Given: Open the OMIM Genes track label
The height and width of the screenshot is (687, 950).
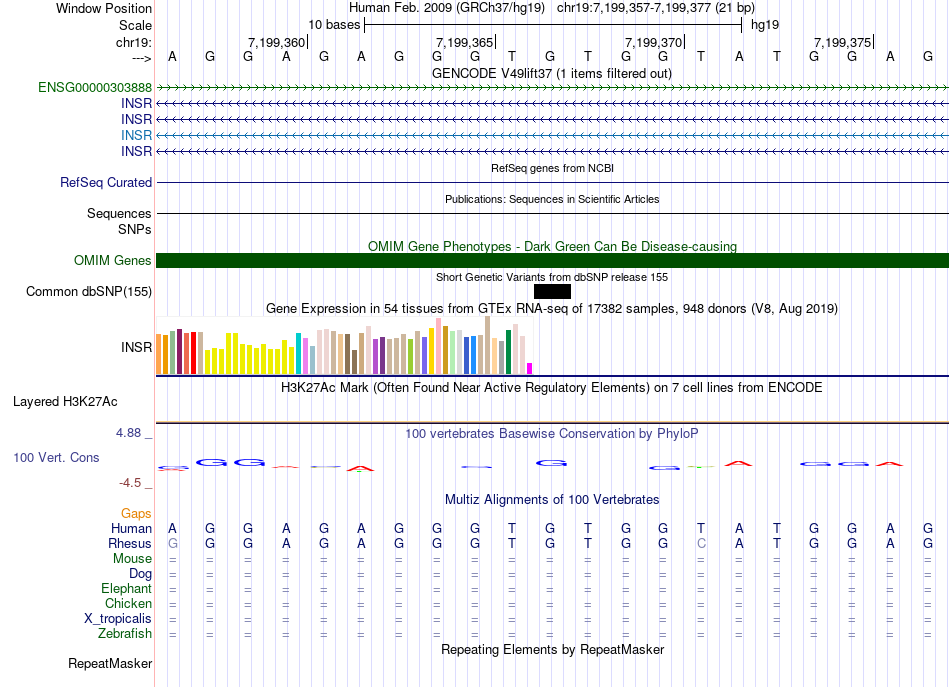Looking at the screenshot, I should 113,261.
